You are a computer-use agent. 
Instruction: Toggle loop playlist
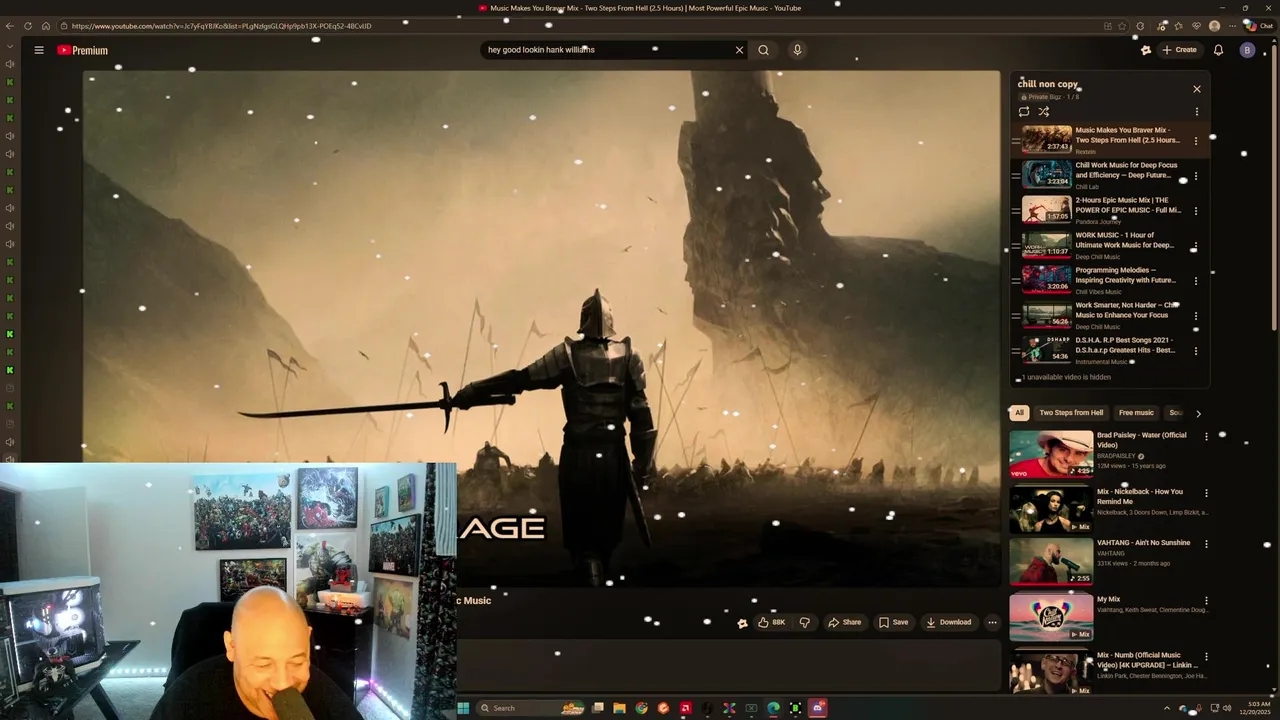(x=1024, y=112)
